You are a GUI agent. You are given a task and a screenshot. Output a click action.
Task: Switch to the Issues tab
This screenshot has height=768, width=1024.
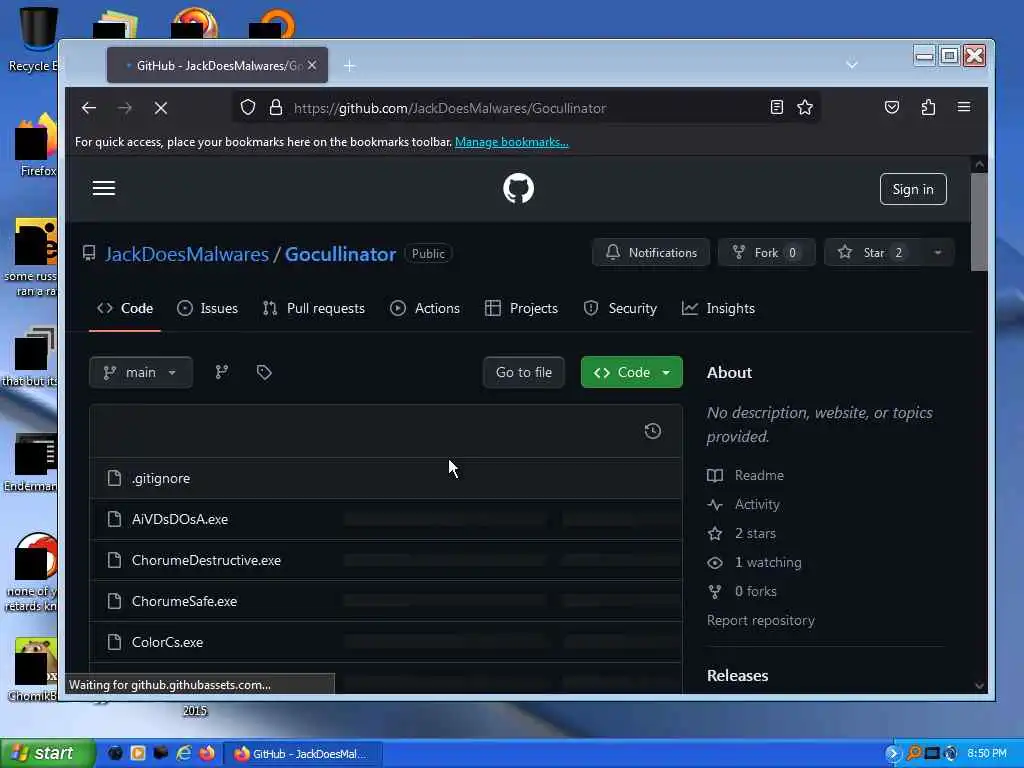pos(208,308)
